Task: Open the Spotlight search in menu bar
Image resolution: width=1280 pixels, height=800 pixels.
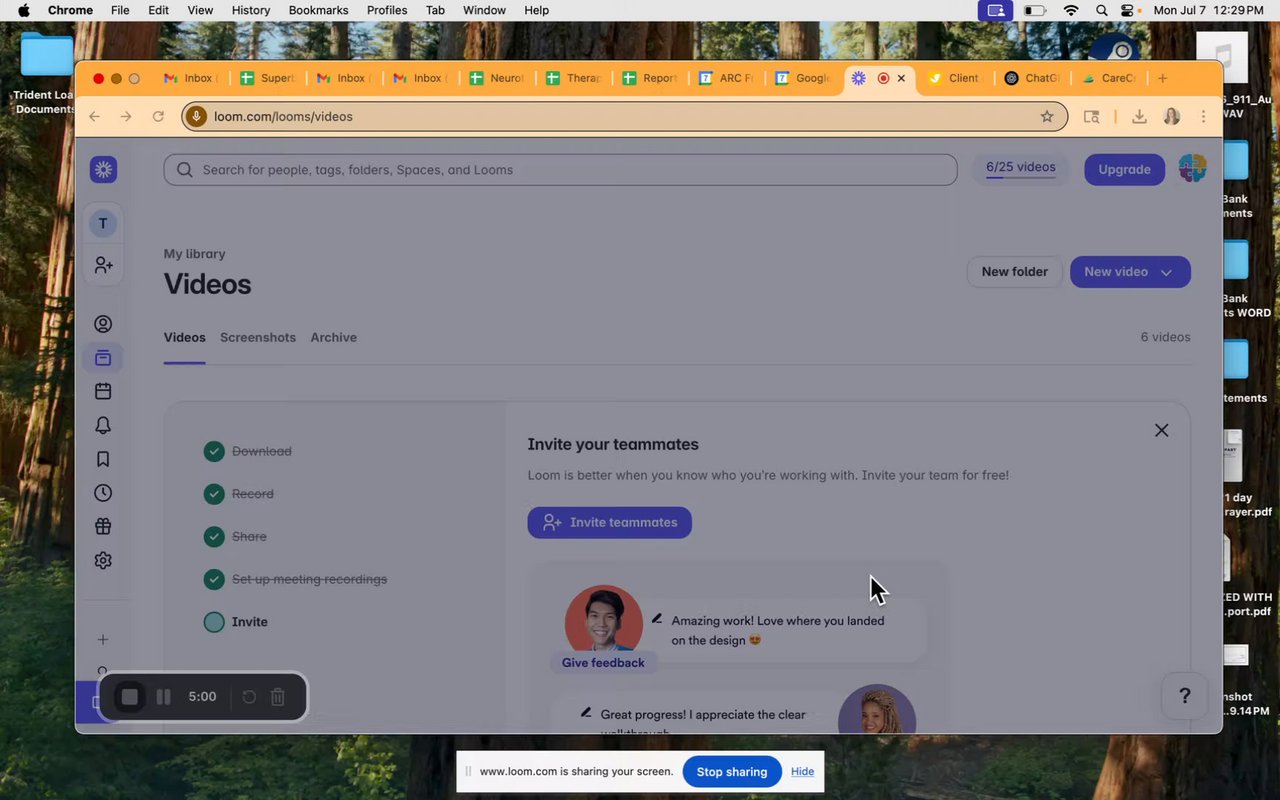Action: [1101, 10]
